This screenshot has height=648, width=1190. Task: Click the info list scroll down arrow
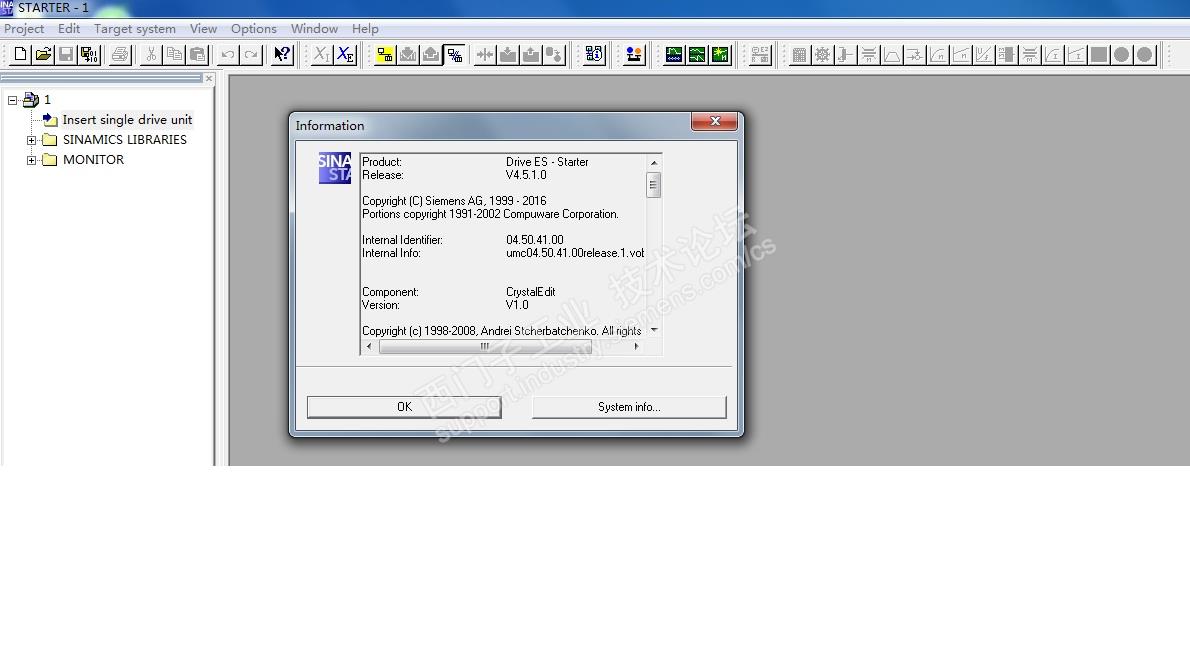click(653, 330)
